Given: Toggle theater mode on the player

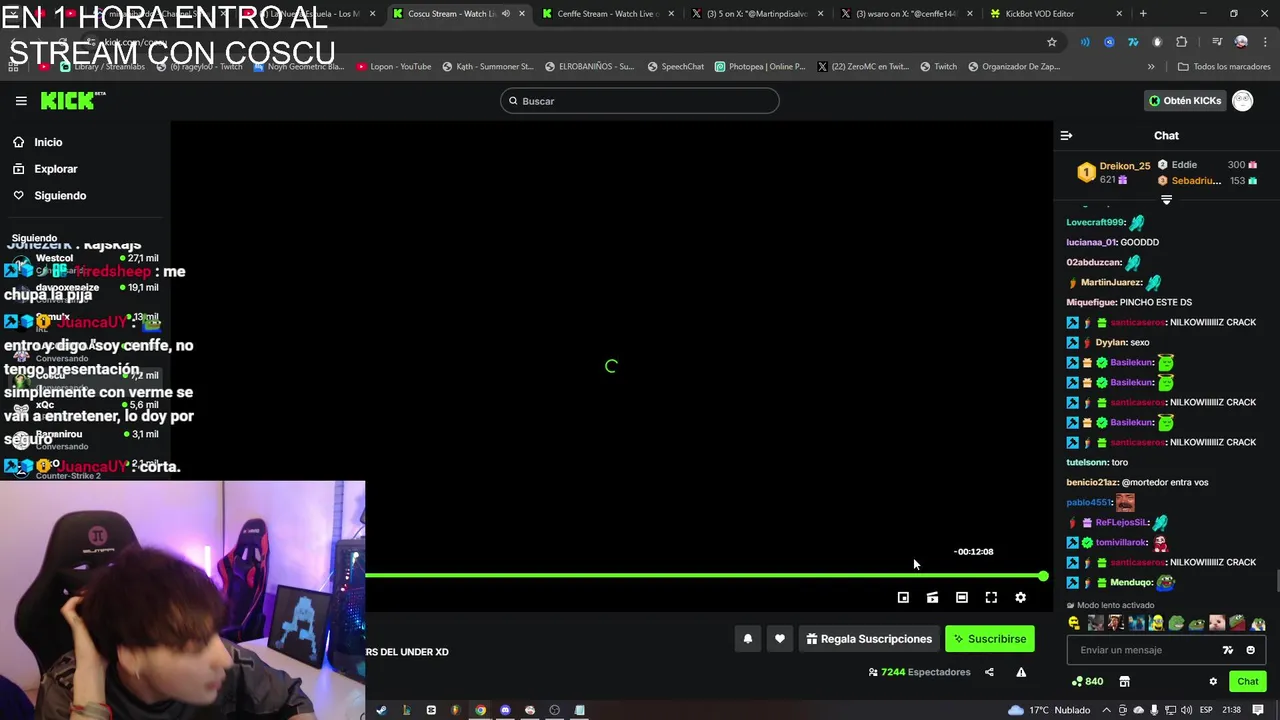Looking at the screenshot, I should [x=962, y=598].
